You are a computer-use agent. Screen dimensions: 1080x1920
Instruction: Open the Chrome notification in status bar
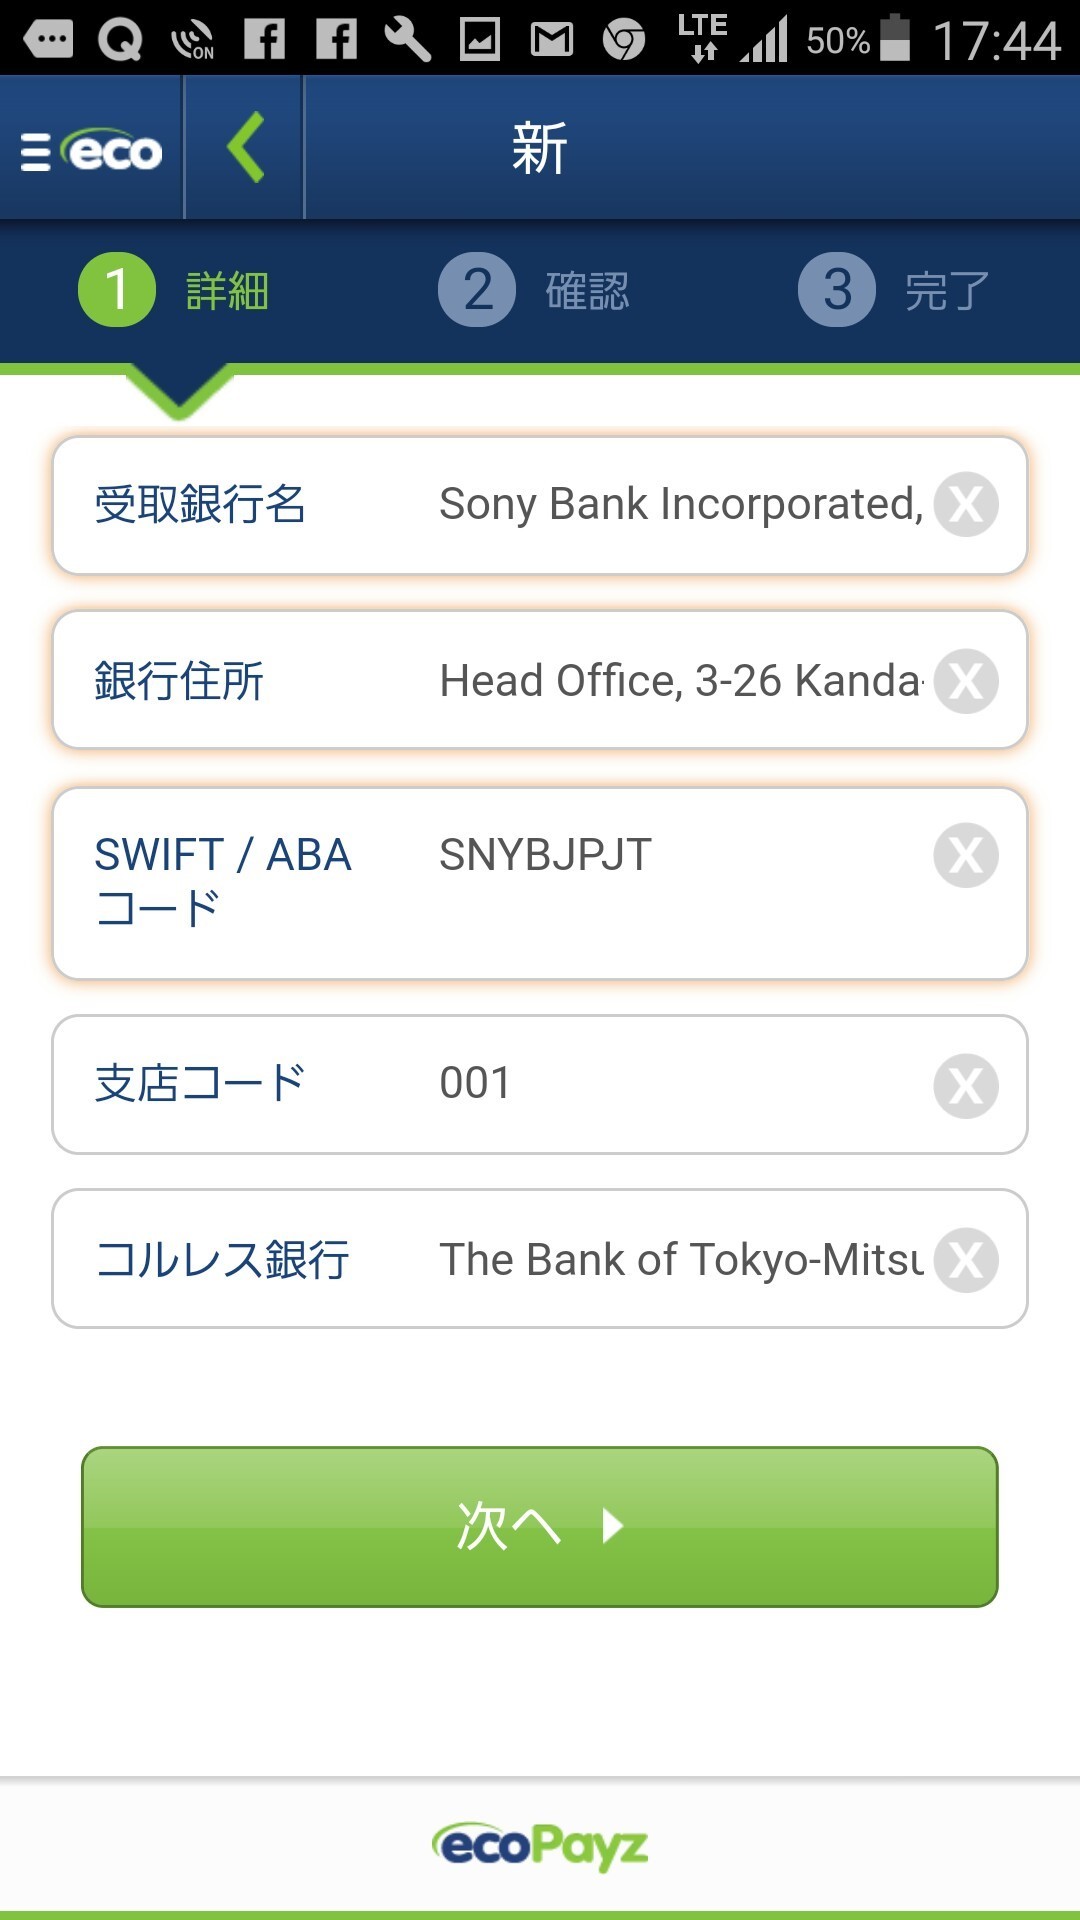click(624, 40)
